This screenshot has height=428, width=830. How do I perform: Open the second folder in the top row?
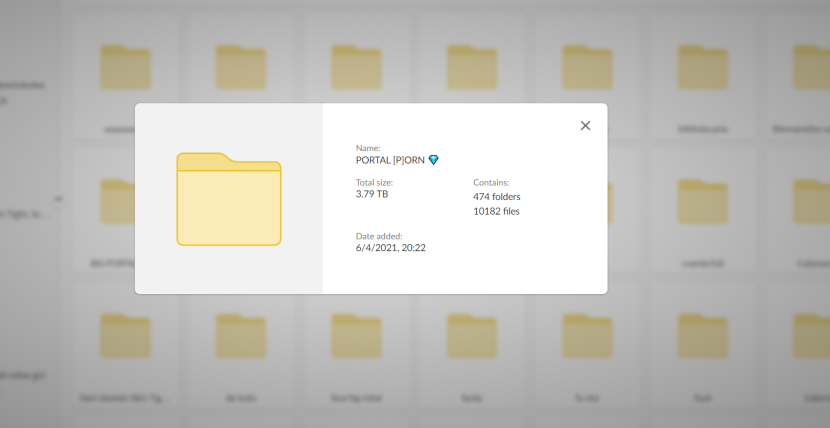241,67
